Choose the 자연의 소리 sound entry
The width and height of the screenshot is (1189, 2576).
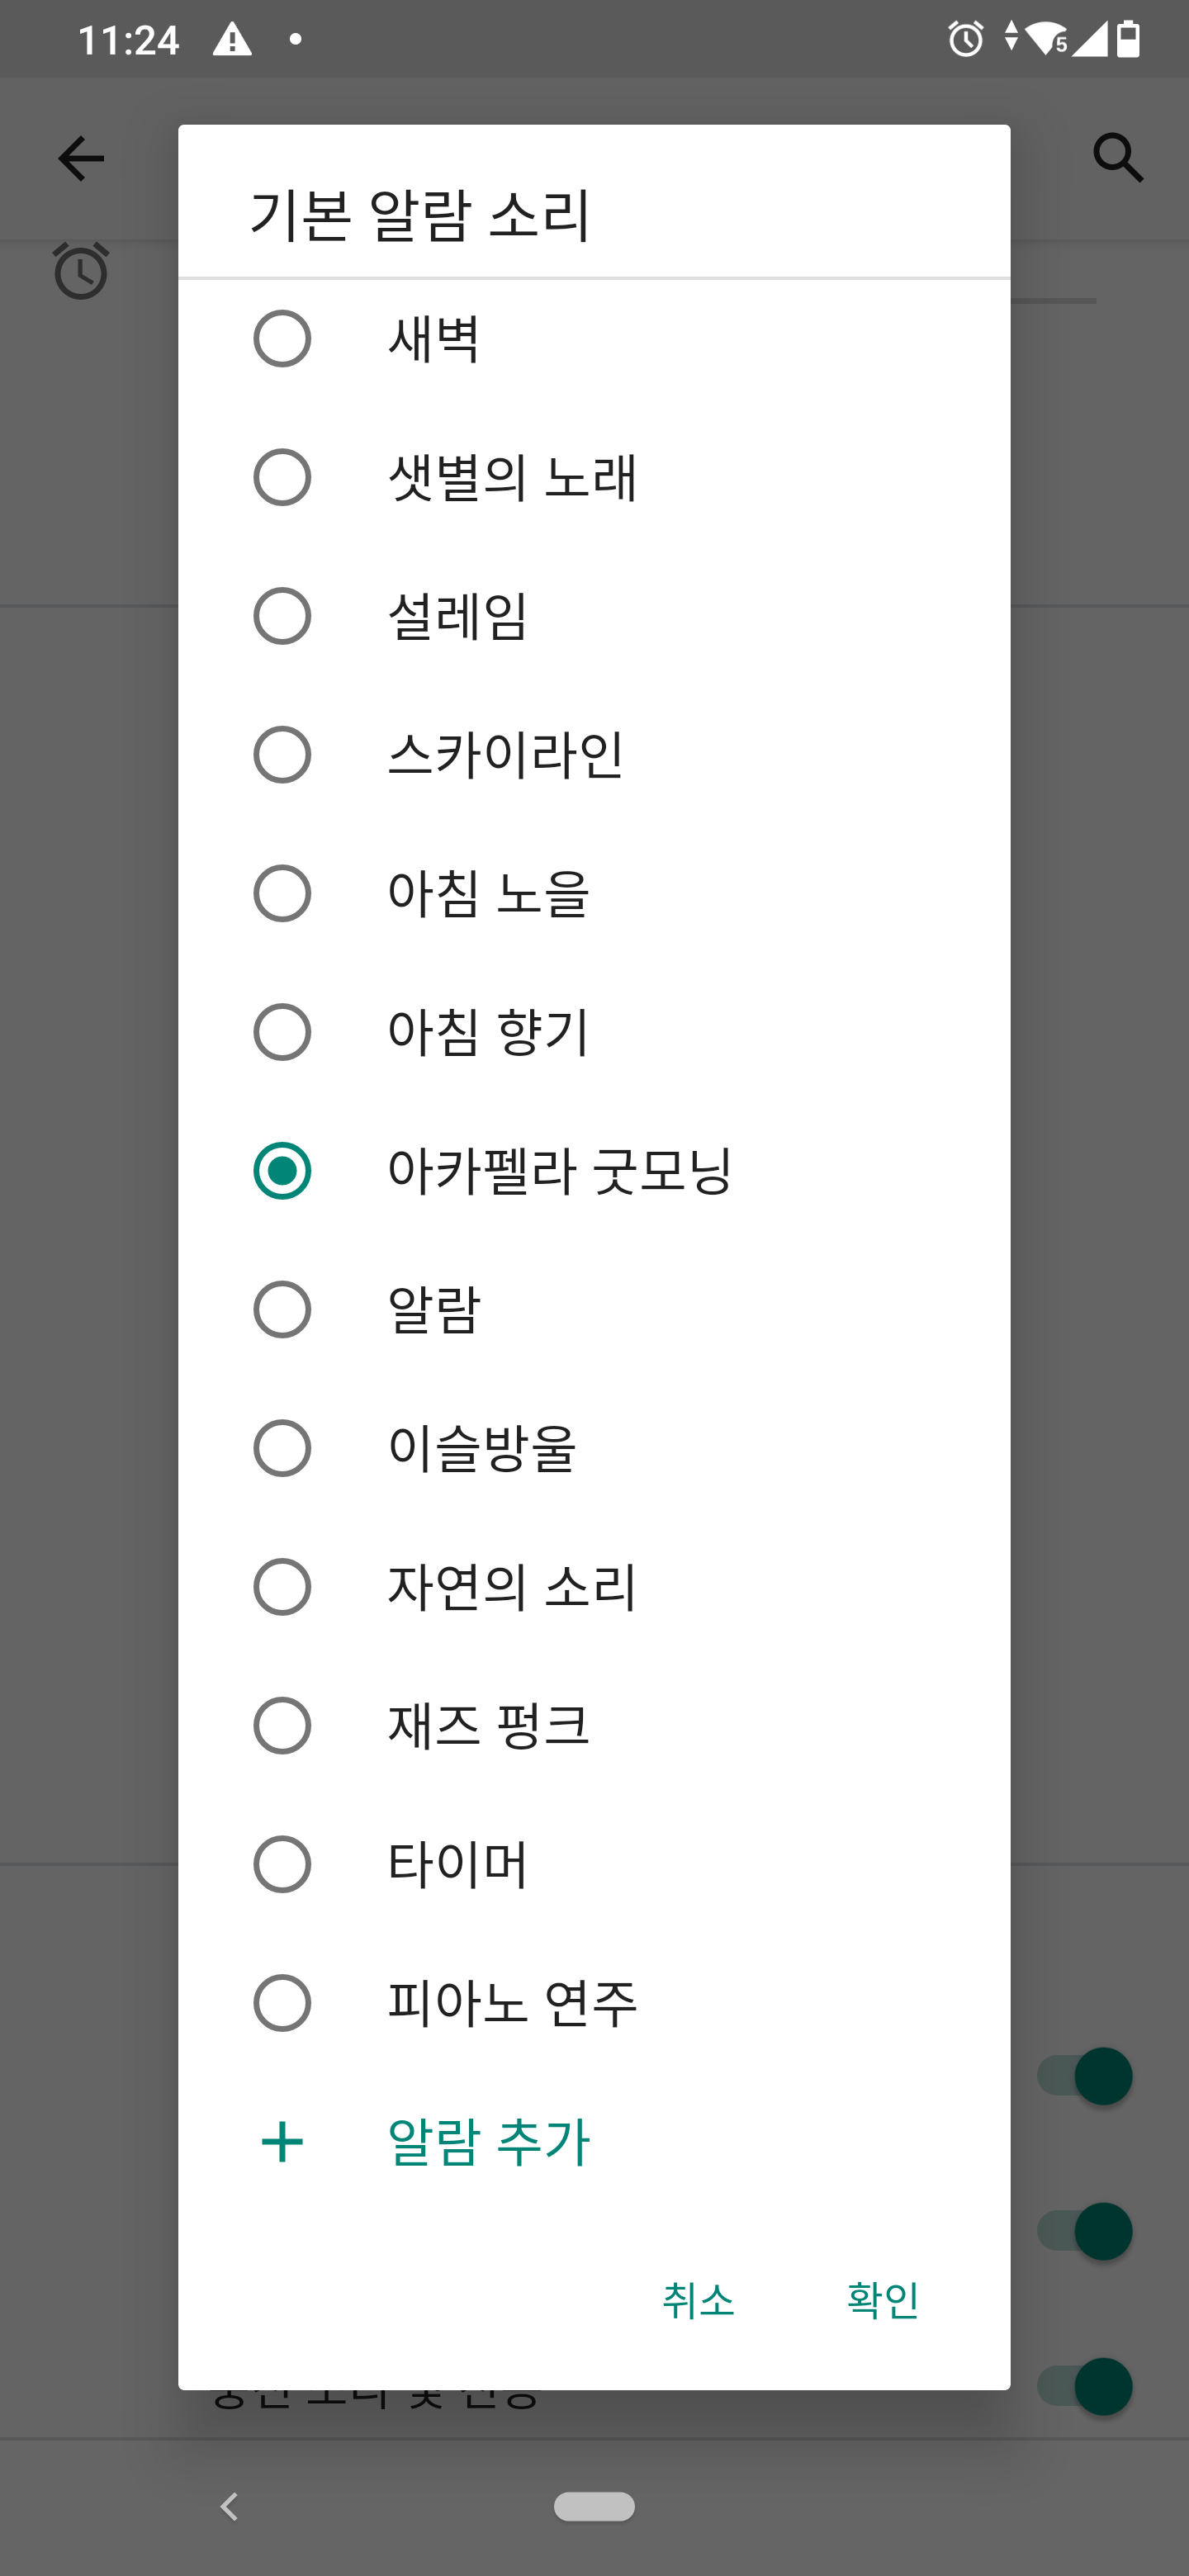coord(512,1587)
